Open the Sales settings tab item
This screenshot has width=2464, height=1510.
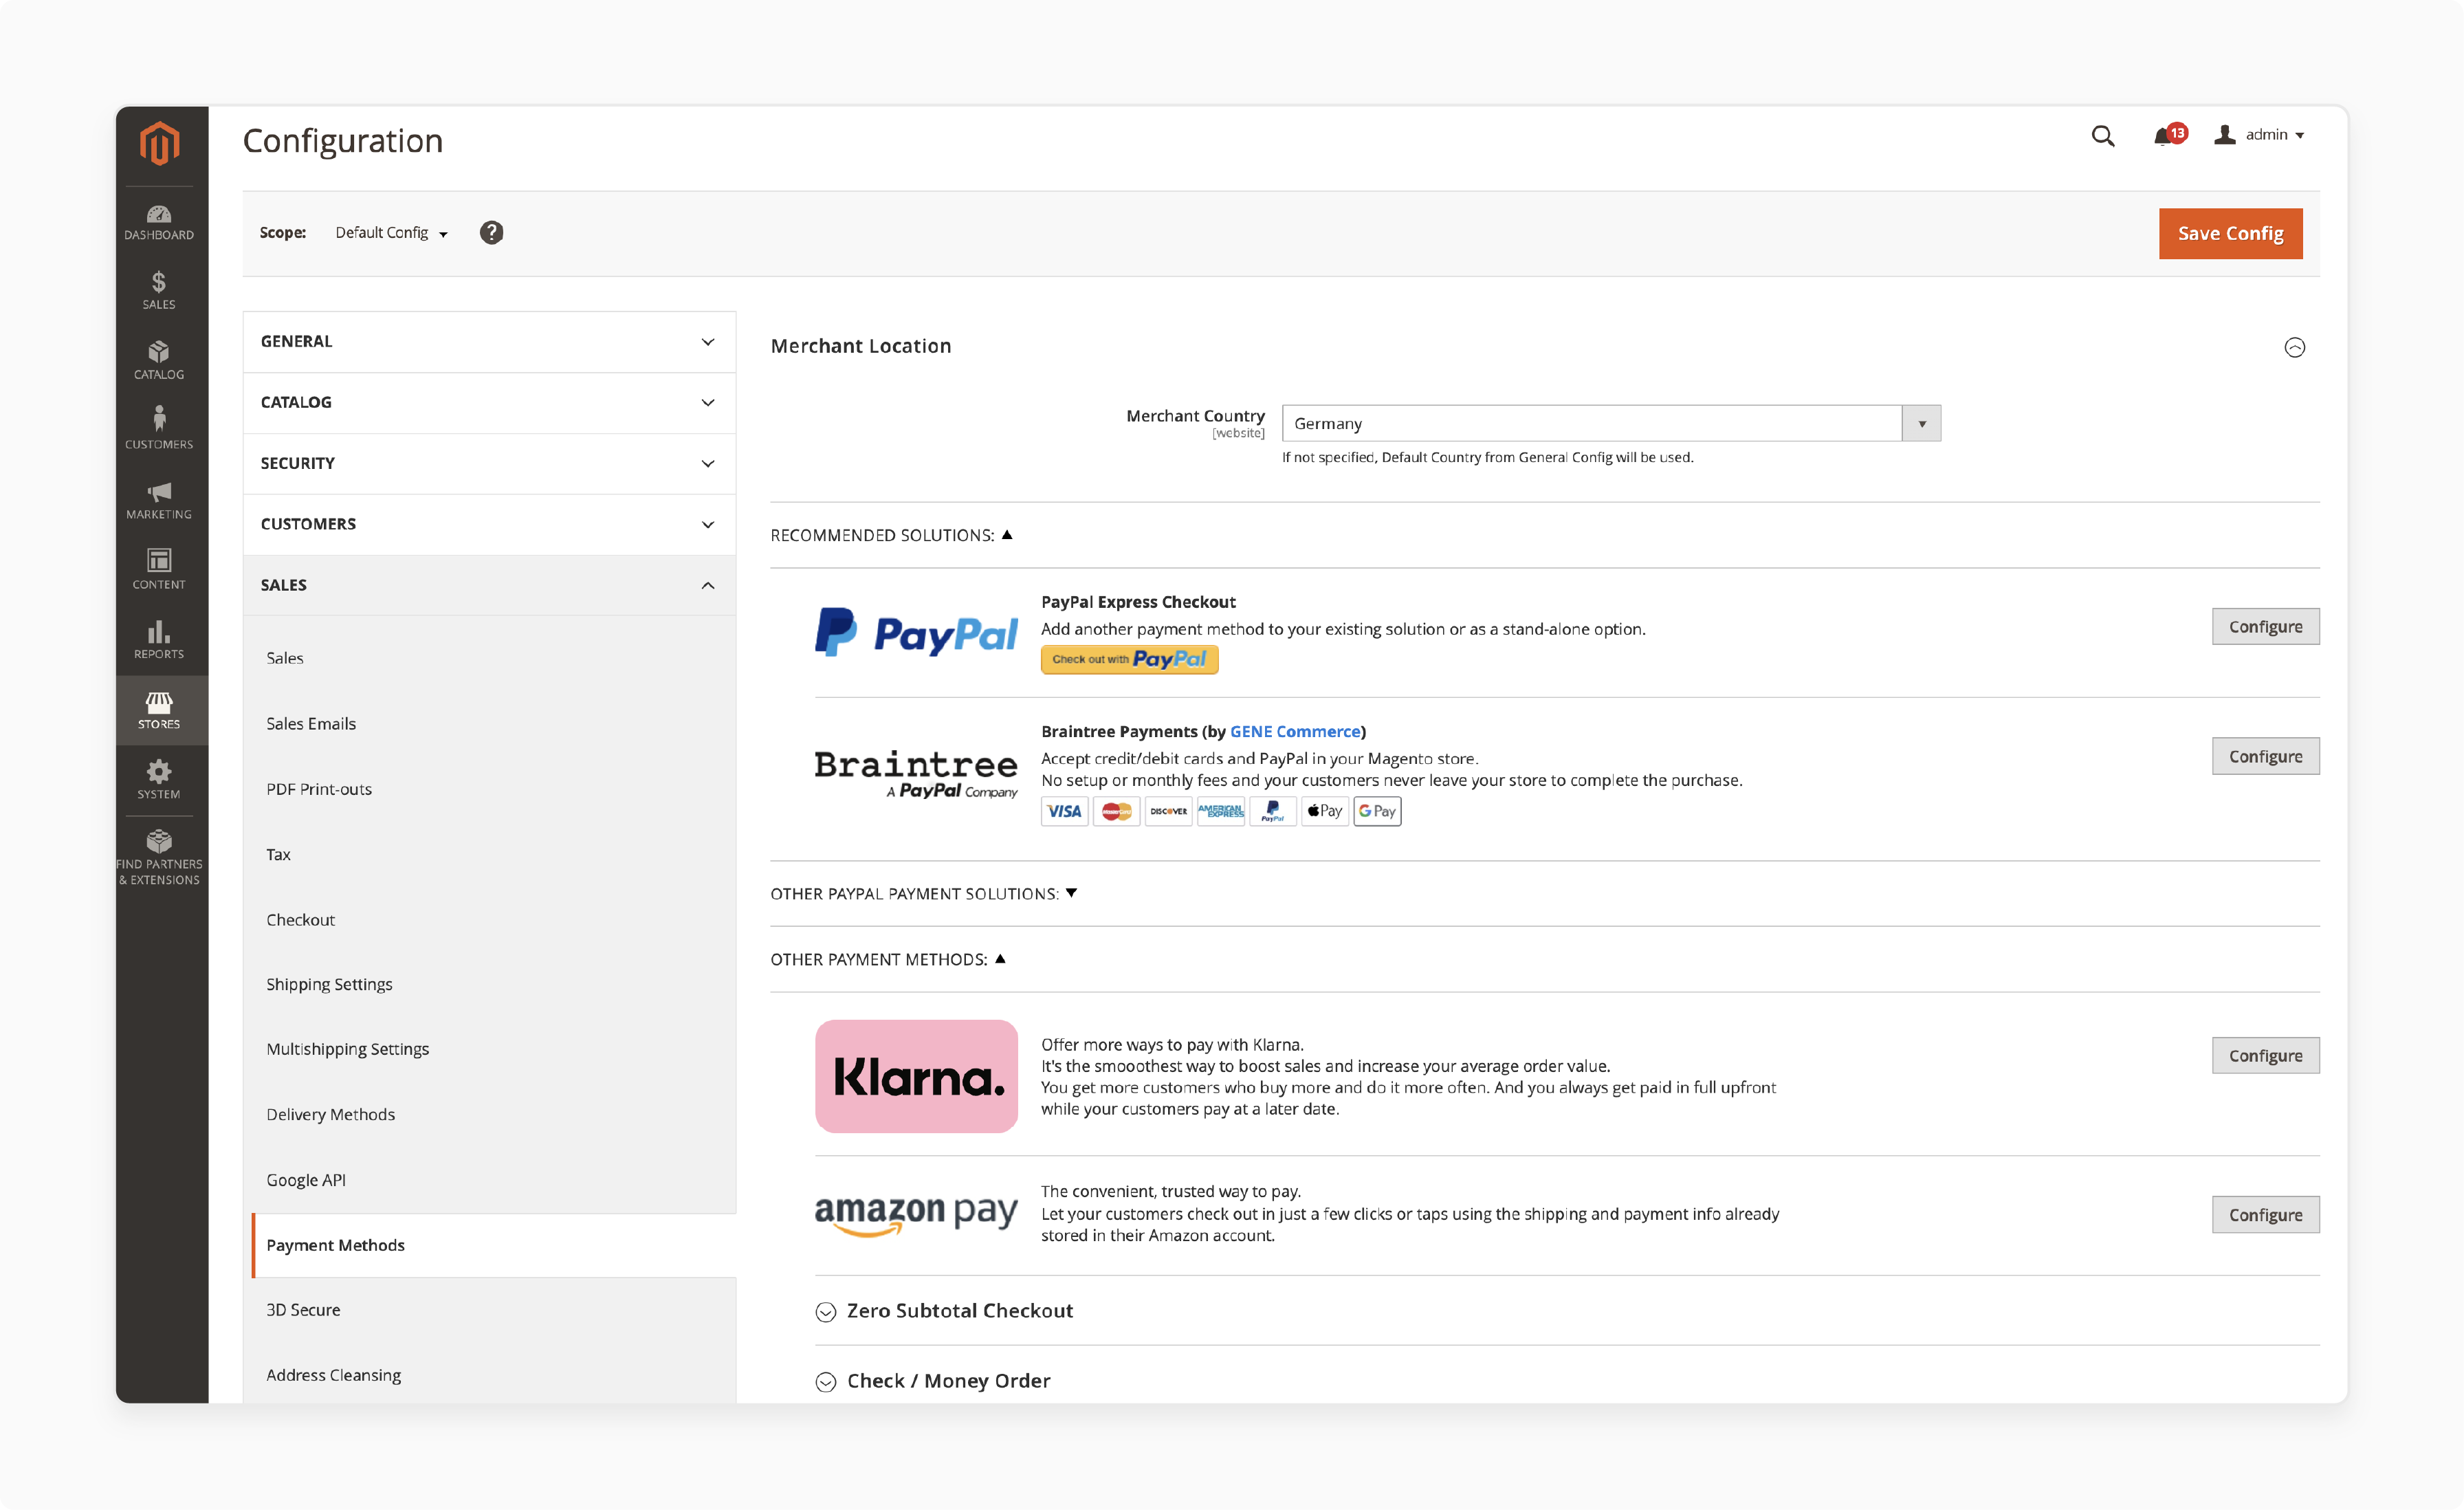[285, 658]
